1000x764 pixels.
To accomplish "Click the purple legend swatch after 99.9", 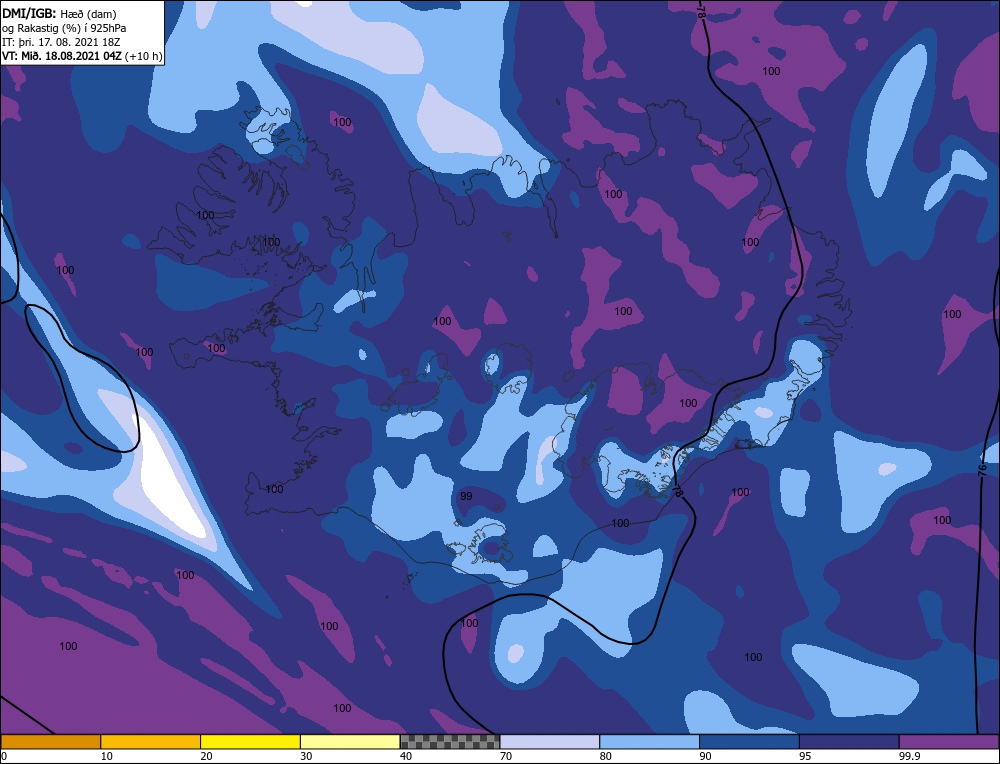I will tap(949, 741).
